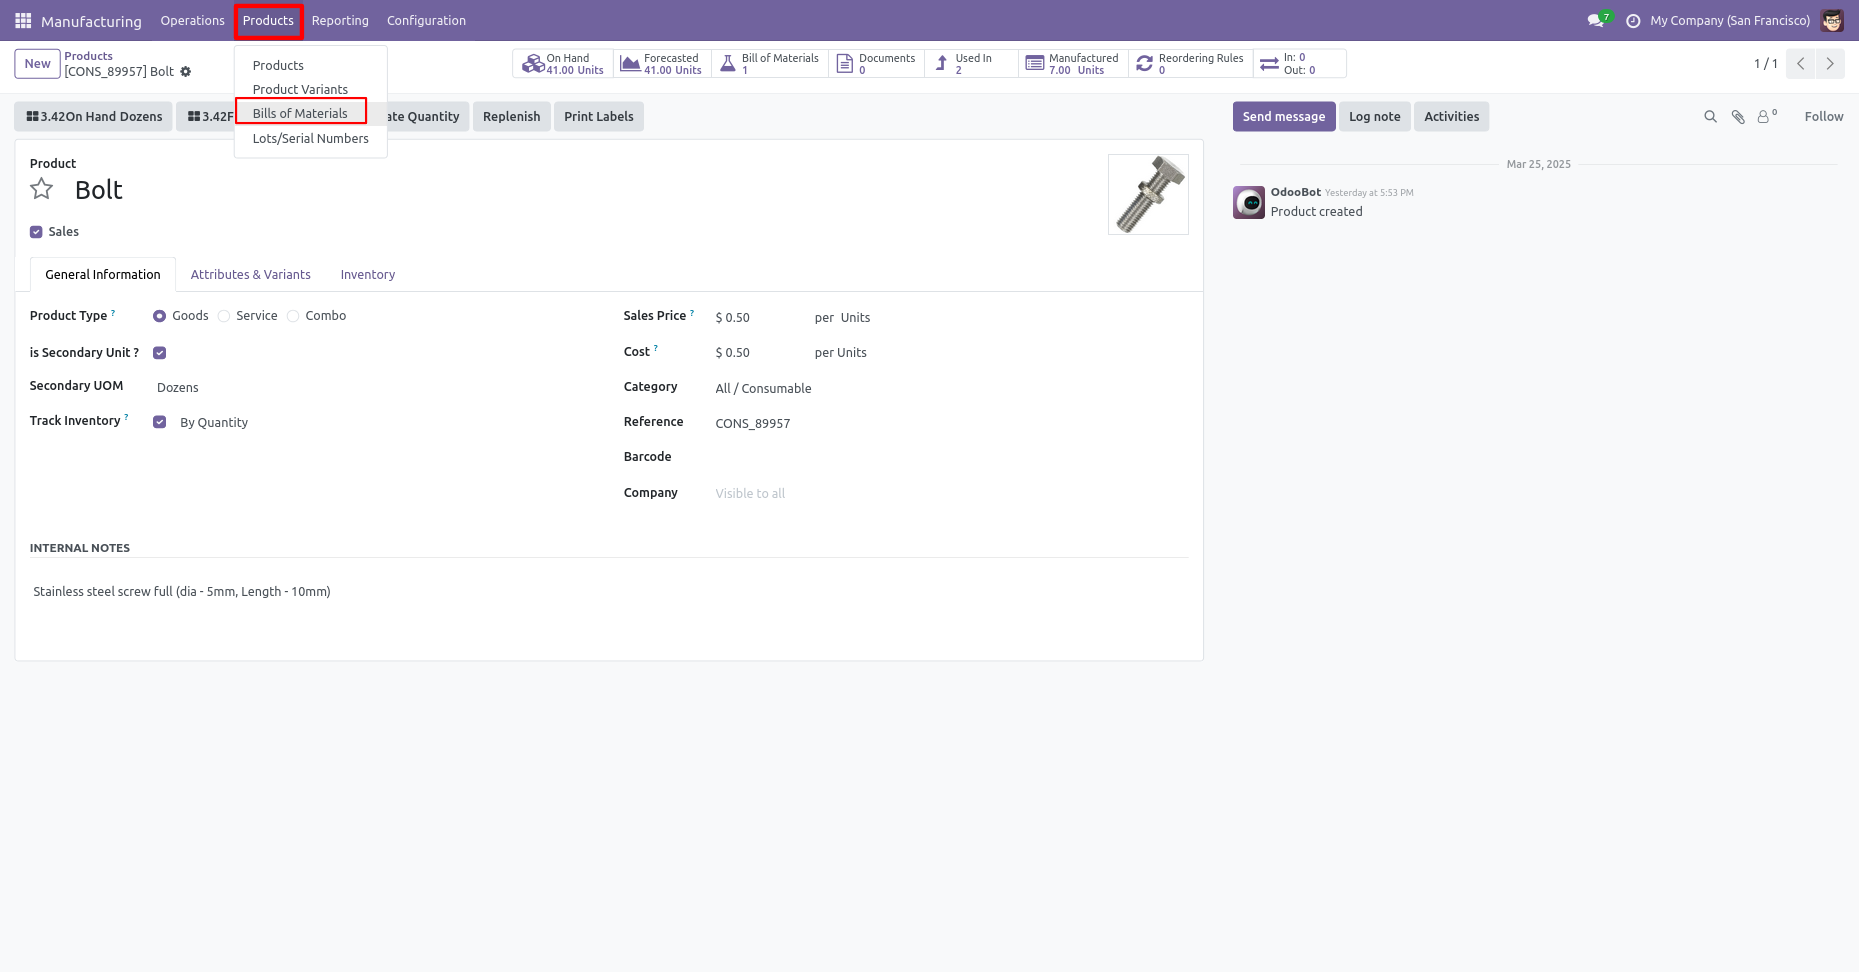Image resolution: width=1859 pixels, height=972 pixels.
Task: Open the user avatar menu
Action: coord(1832,20)
